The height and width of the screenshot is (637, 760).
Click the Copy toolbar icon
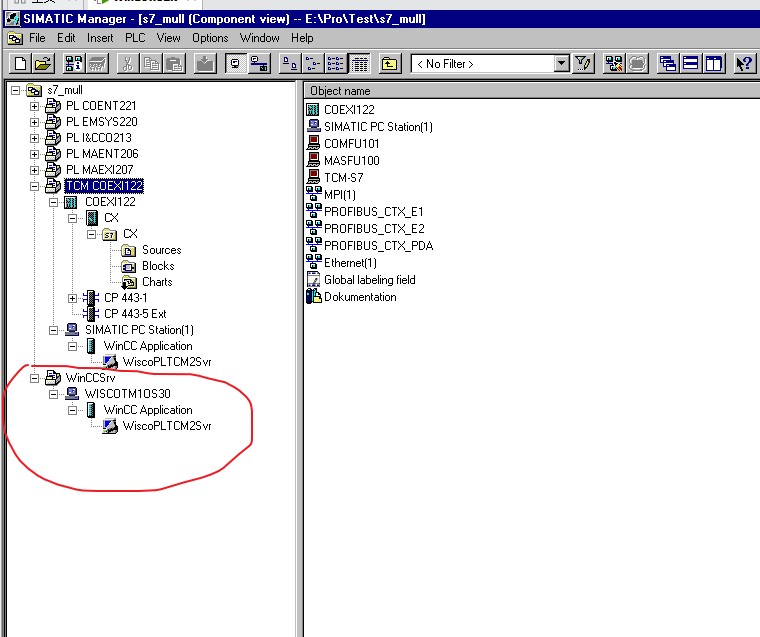[151, 64]
